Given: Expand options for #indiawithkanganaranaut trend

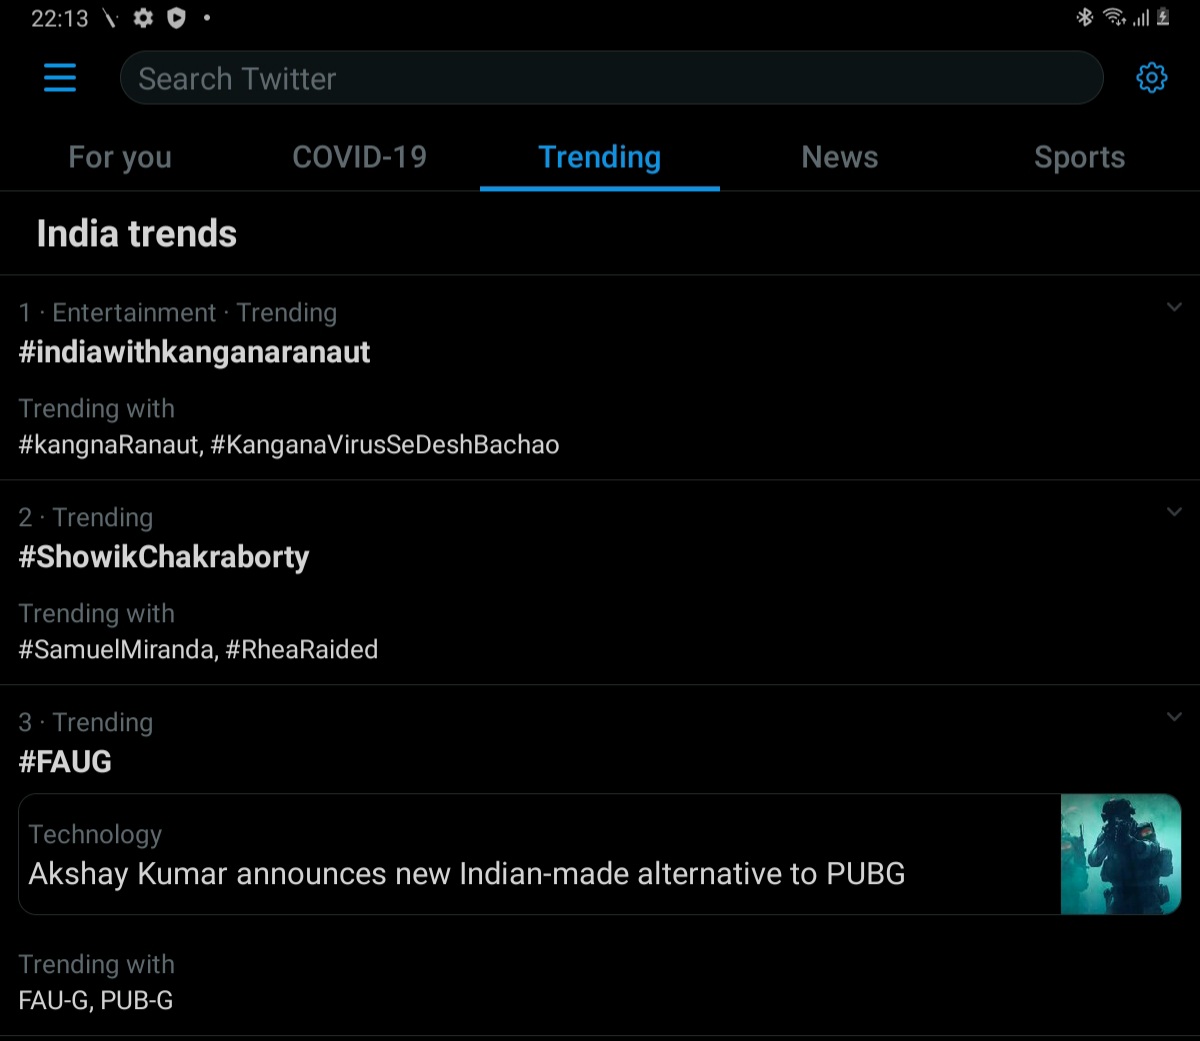Looking at the screenshot, I should pos(1174,307).
